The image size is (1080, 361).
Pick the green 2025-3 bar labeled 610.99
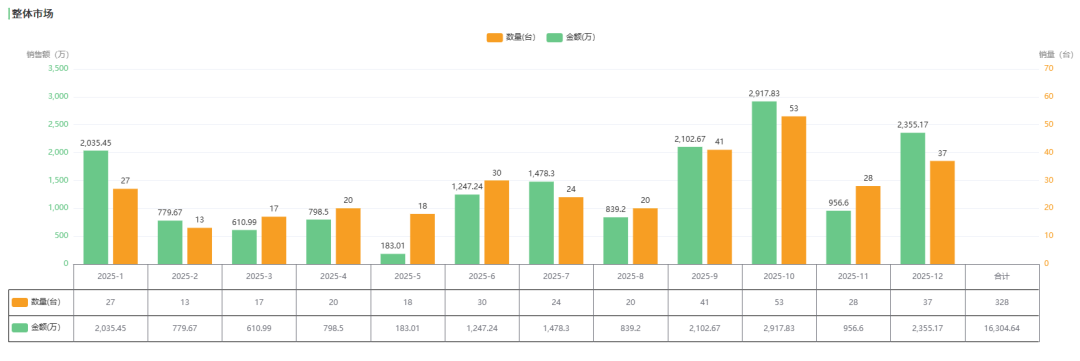(x=245, y=247)
